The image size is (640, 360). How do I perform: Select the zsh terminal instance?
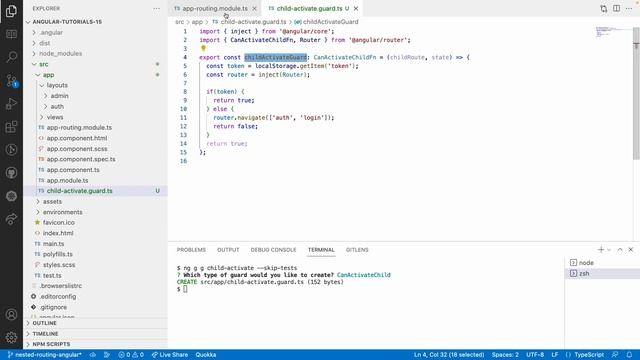(x=602, y=273)
